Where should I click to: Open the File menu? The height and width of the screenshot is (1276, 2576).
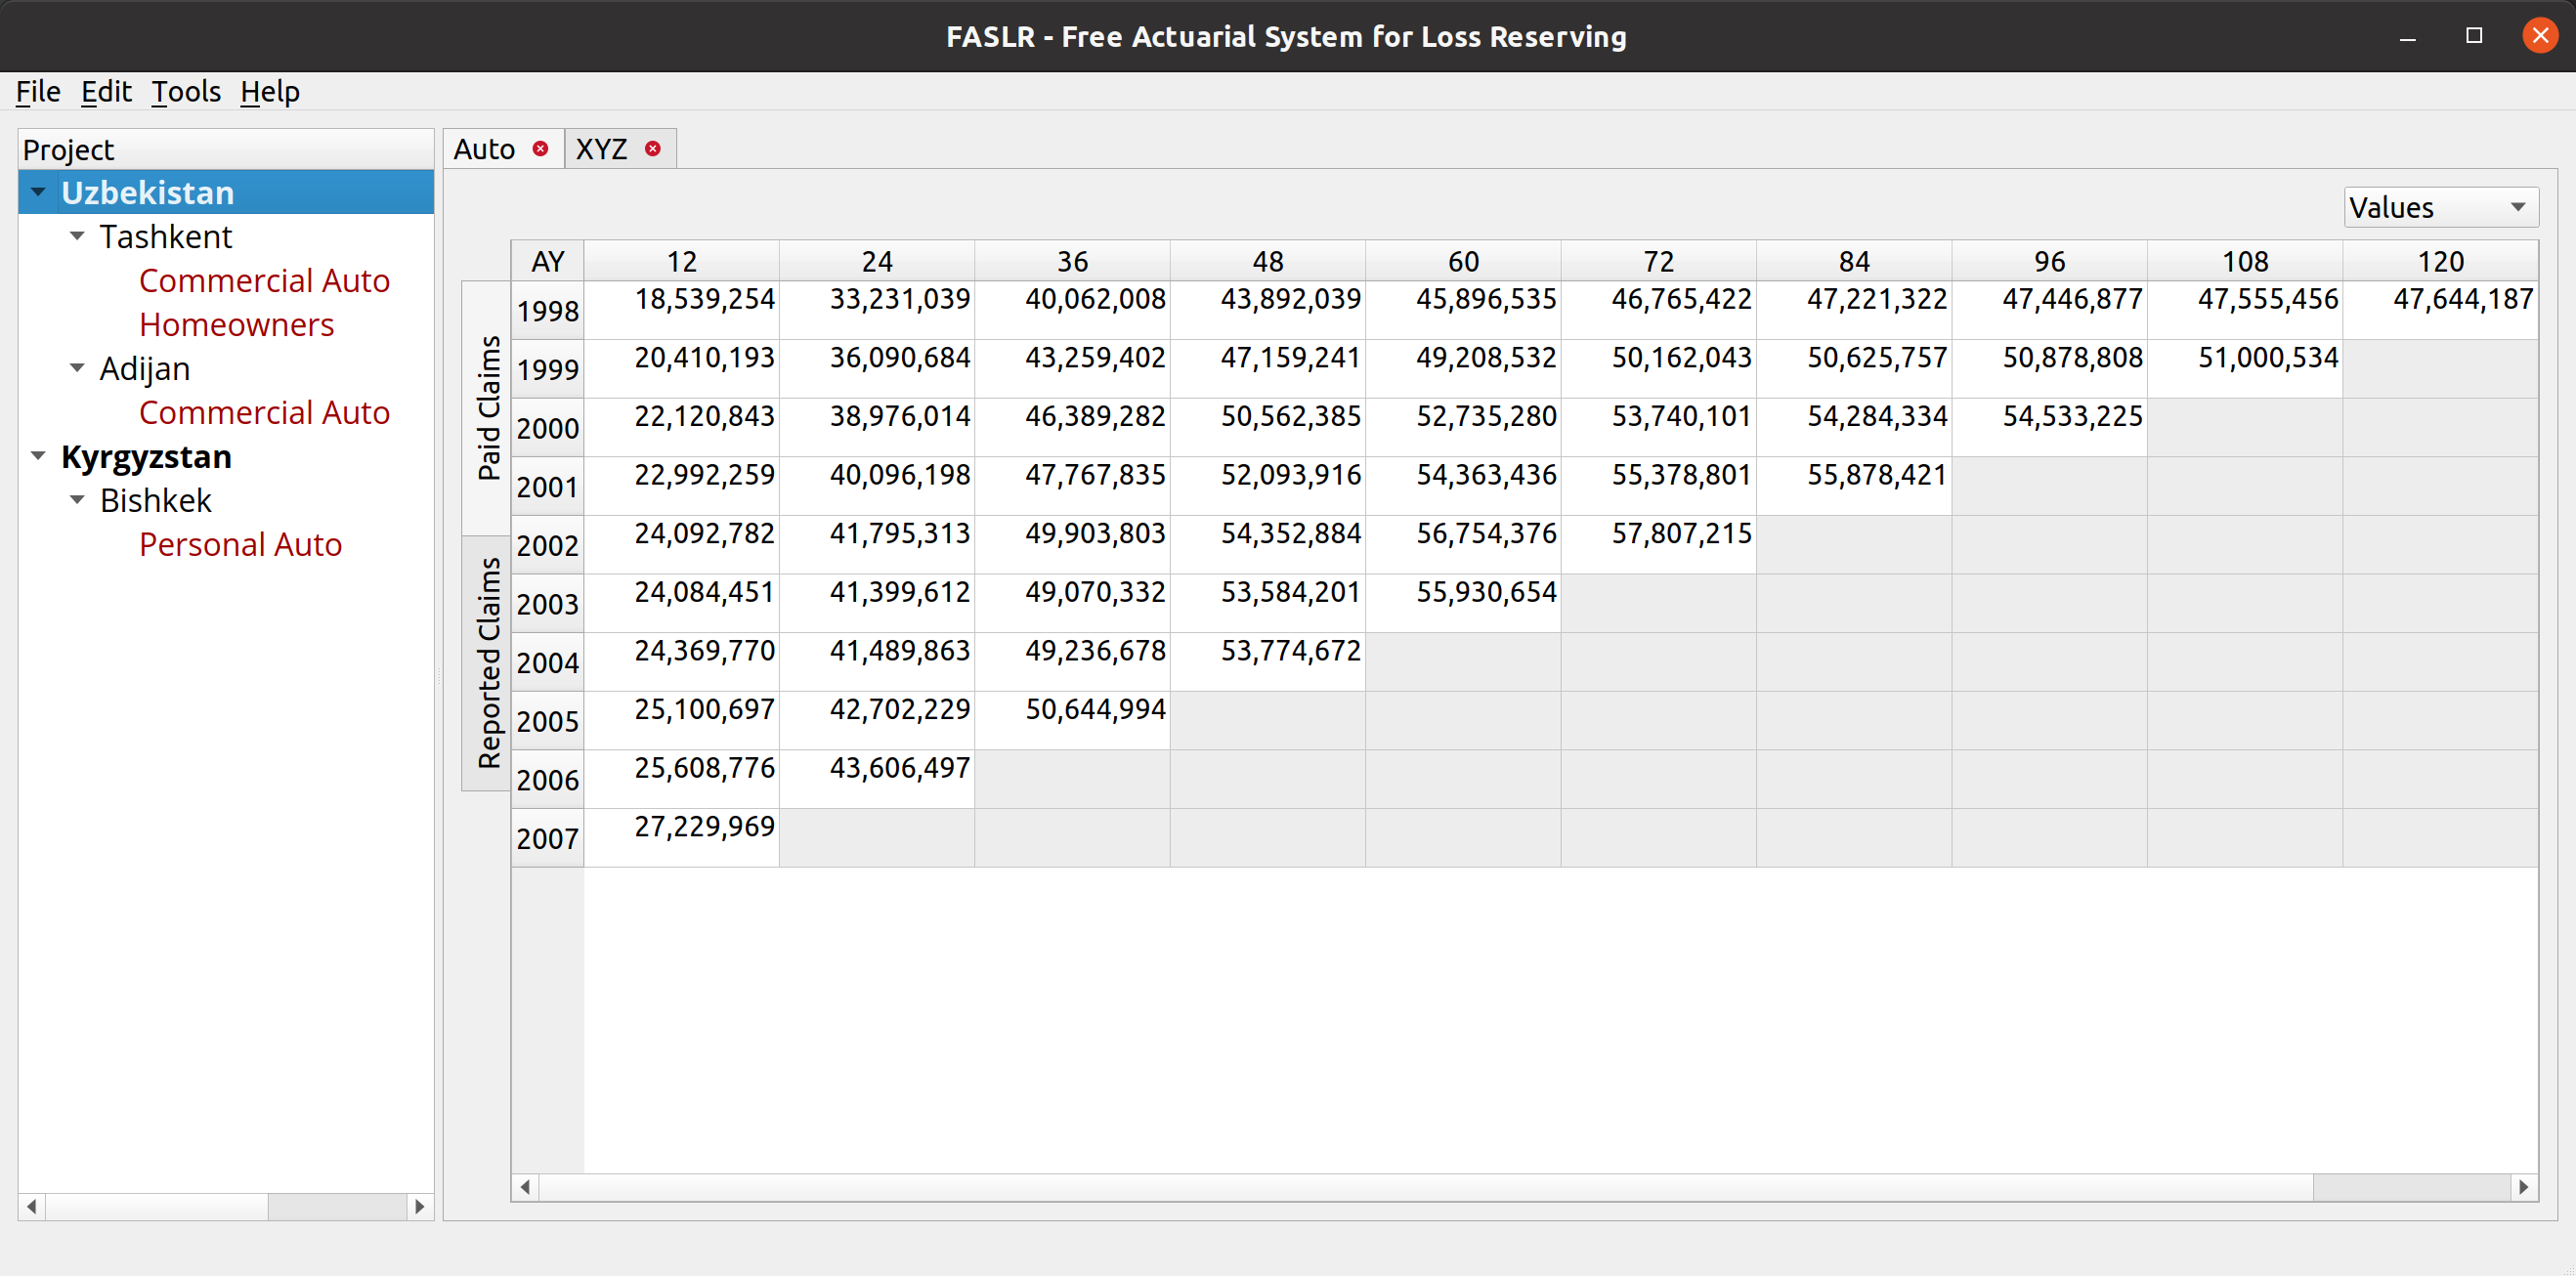pyautogui.click(x=38, y=92)
